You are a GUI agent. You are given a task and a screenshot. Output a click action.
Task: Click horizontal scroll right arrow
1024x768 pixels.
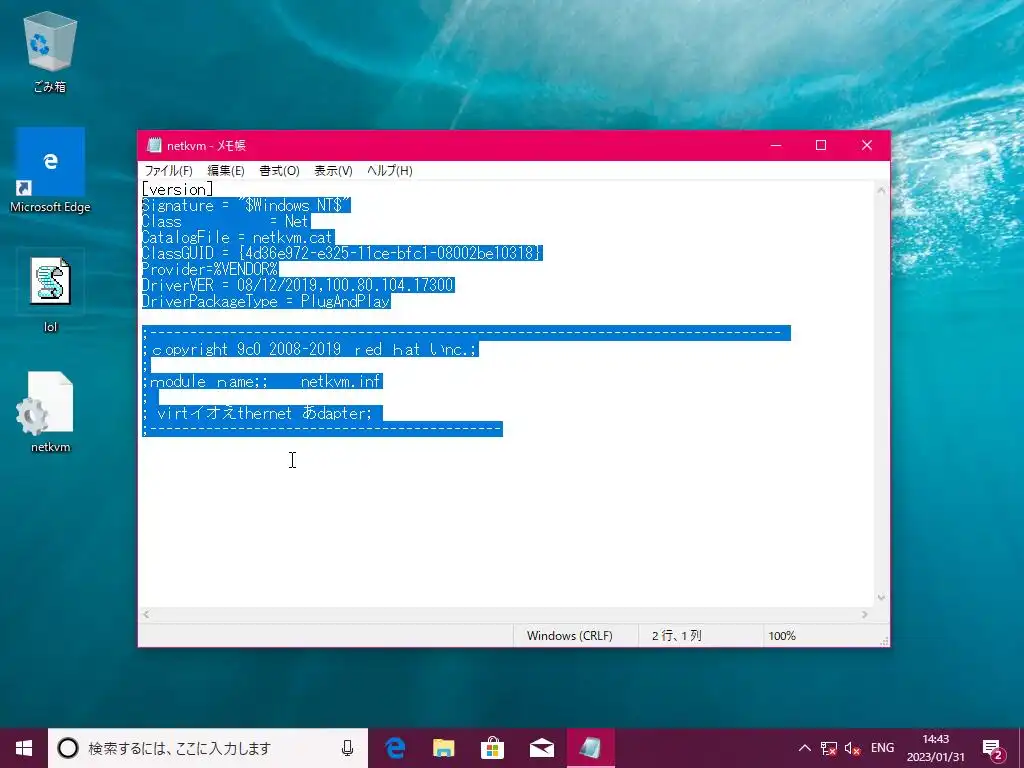[x=865, y=615]
